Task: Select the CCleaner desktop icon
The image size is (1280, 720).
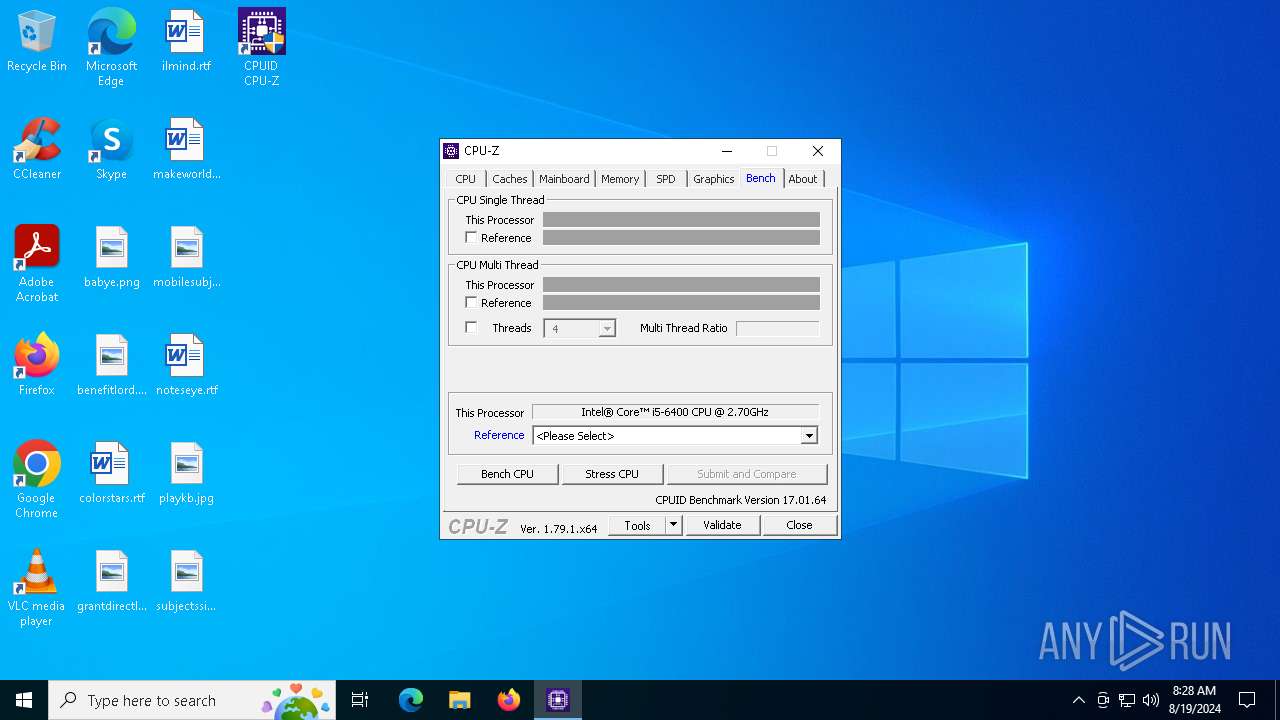Action: [x=37, y=149]
